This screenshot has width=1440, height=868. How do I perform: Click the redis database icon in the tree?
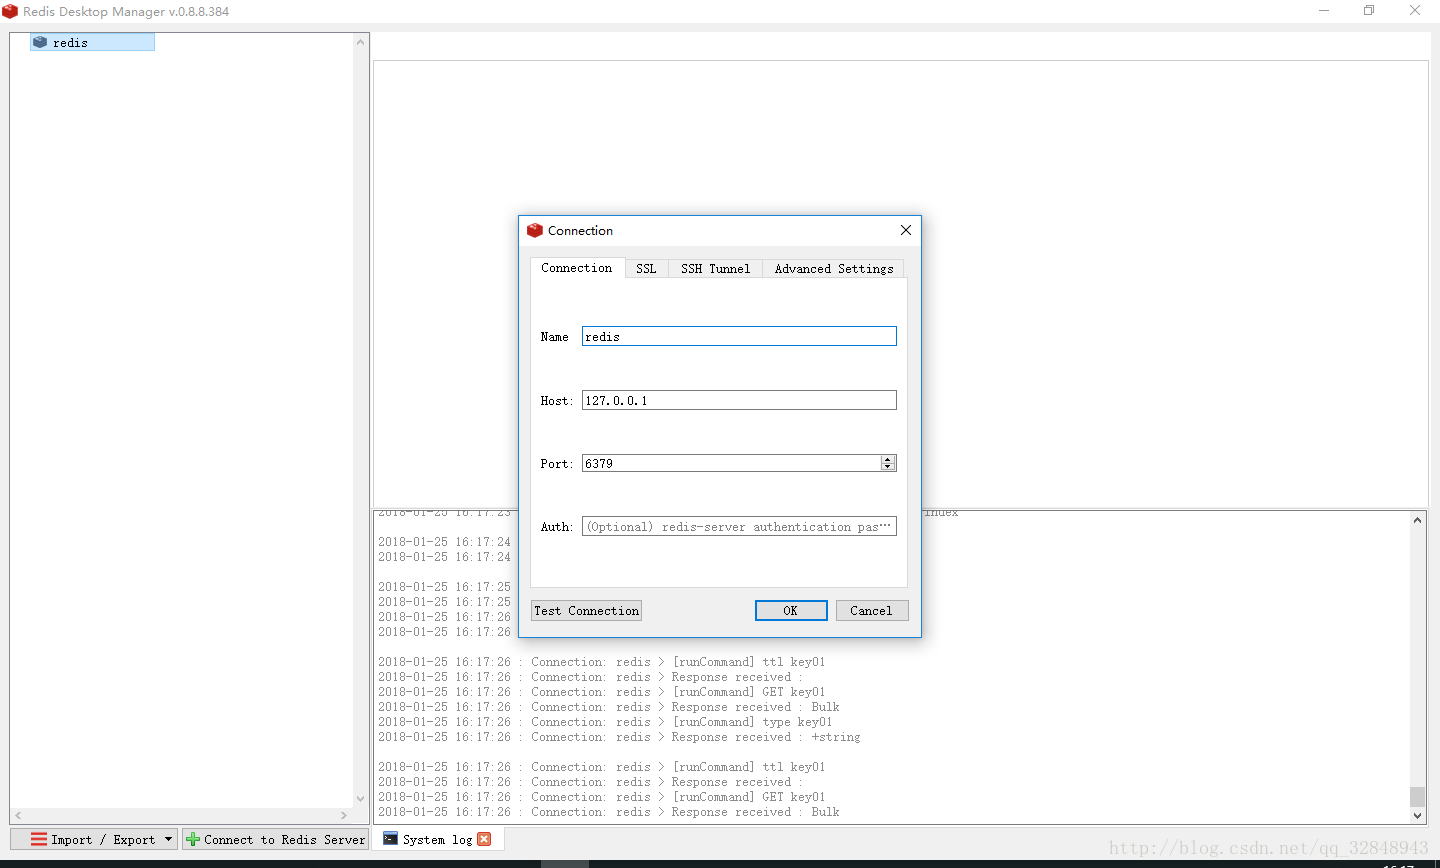click(40, 42)
